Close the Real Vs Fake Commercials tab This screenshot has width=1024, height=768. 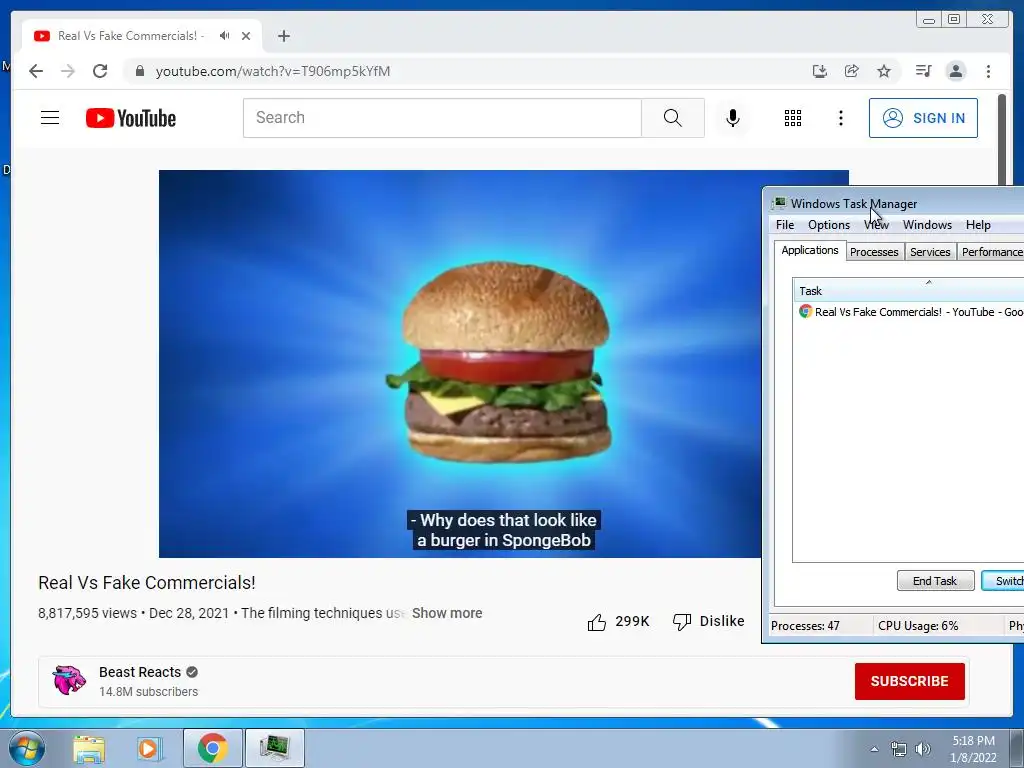click(x=246, y=36)
